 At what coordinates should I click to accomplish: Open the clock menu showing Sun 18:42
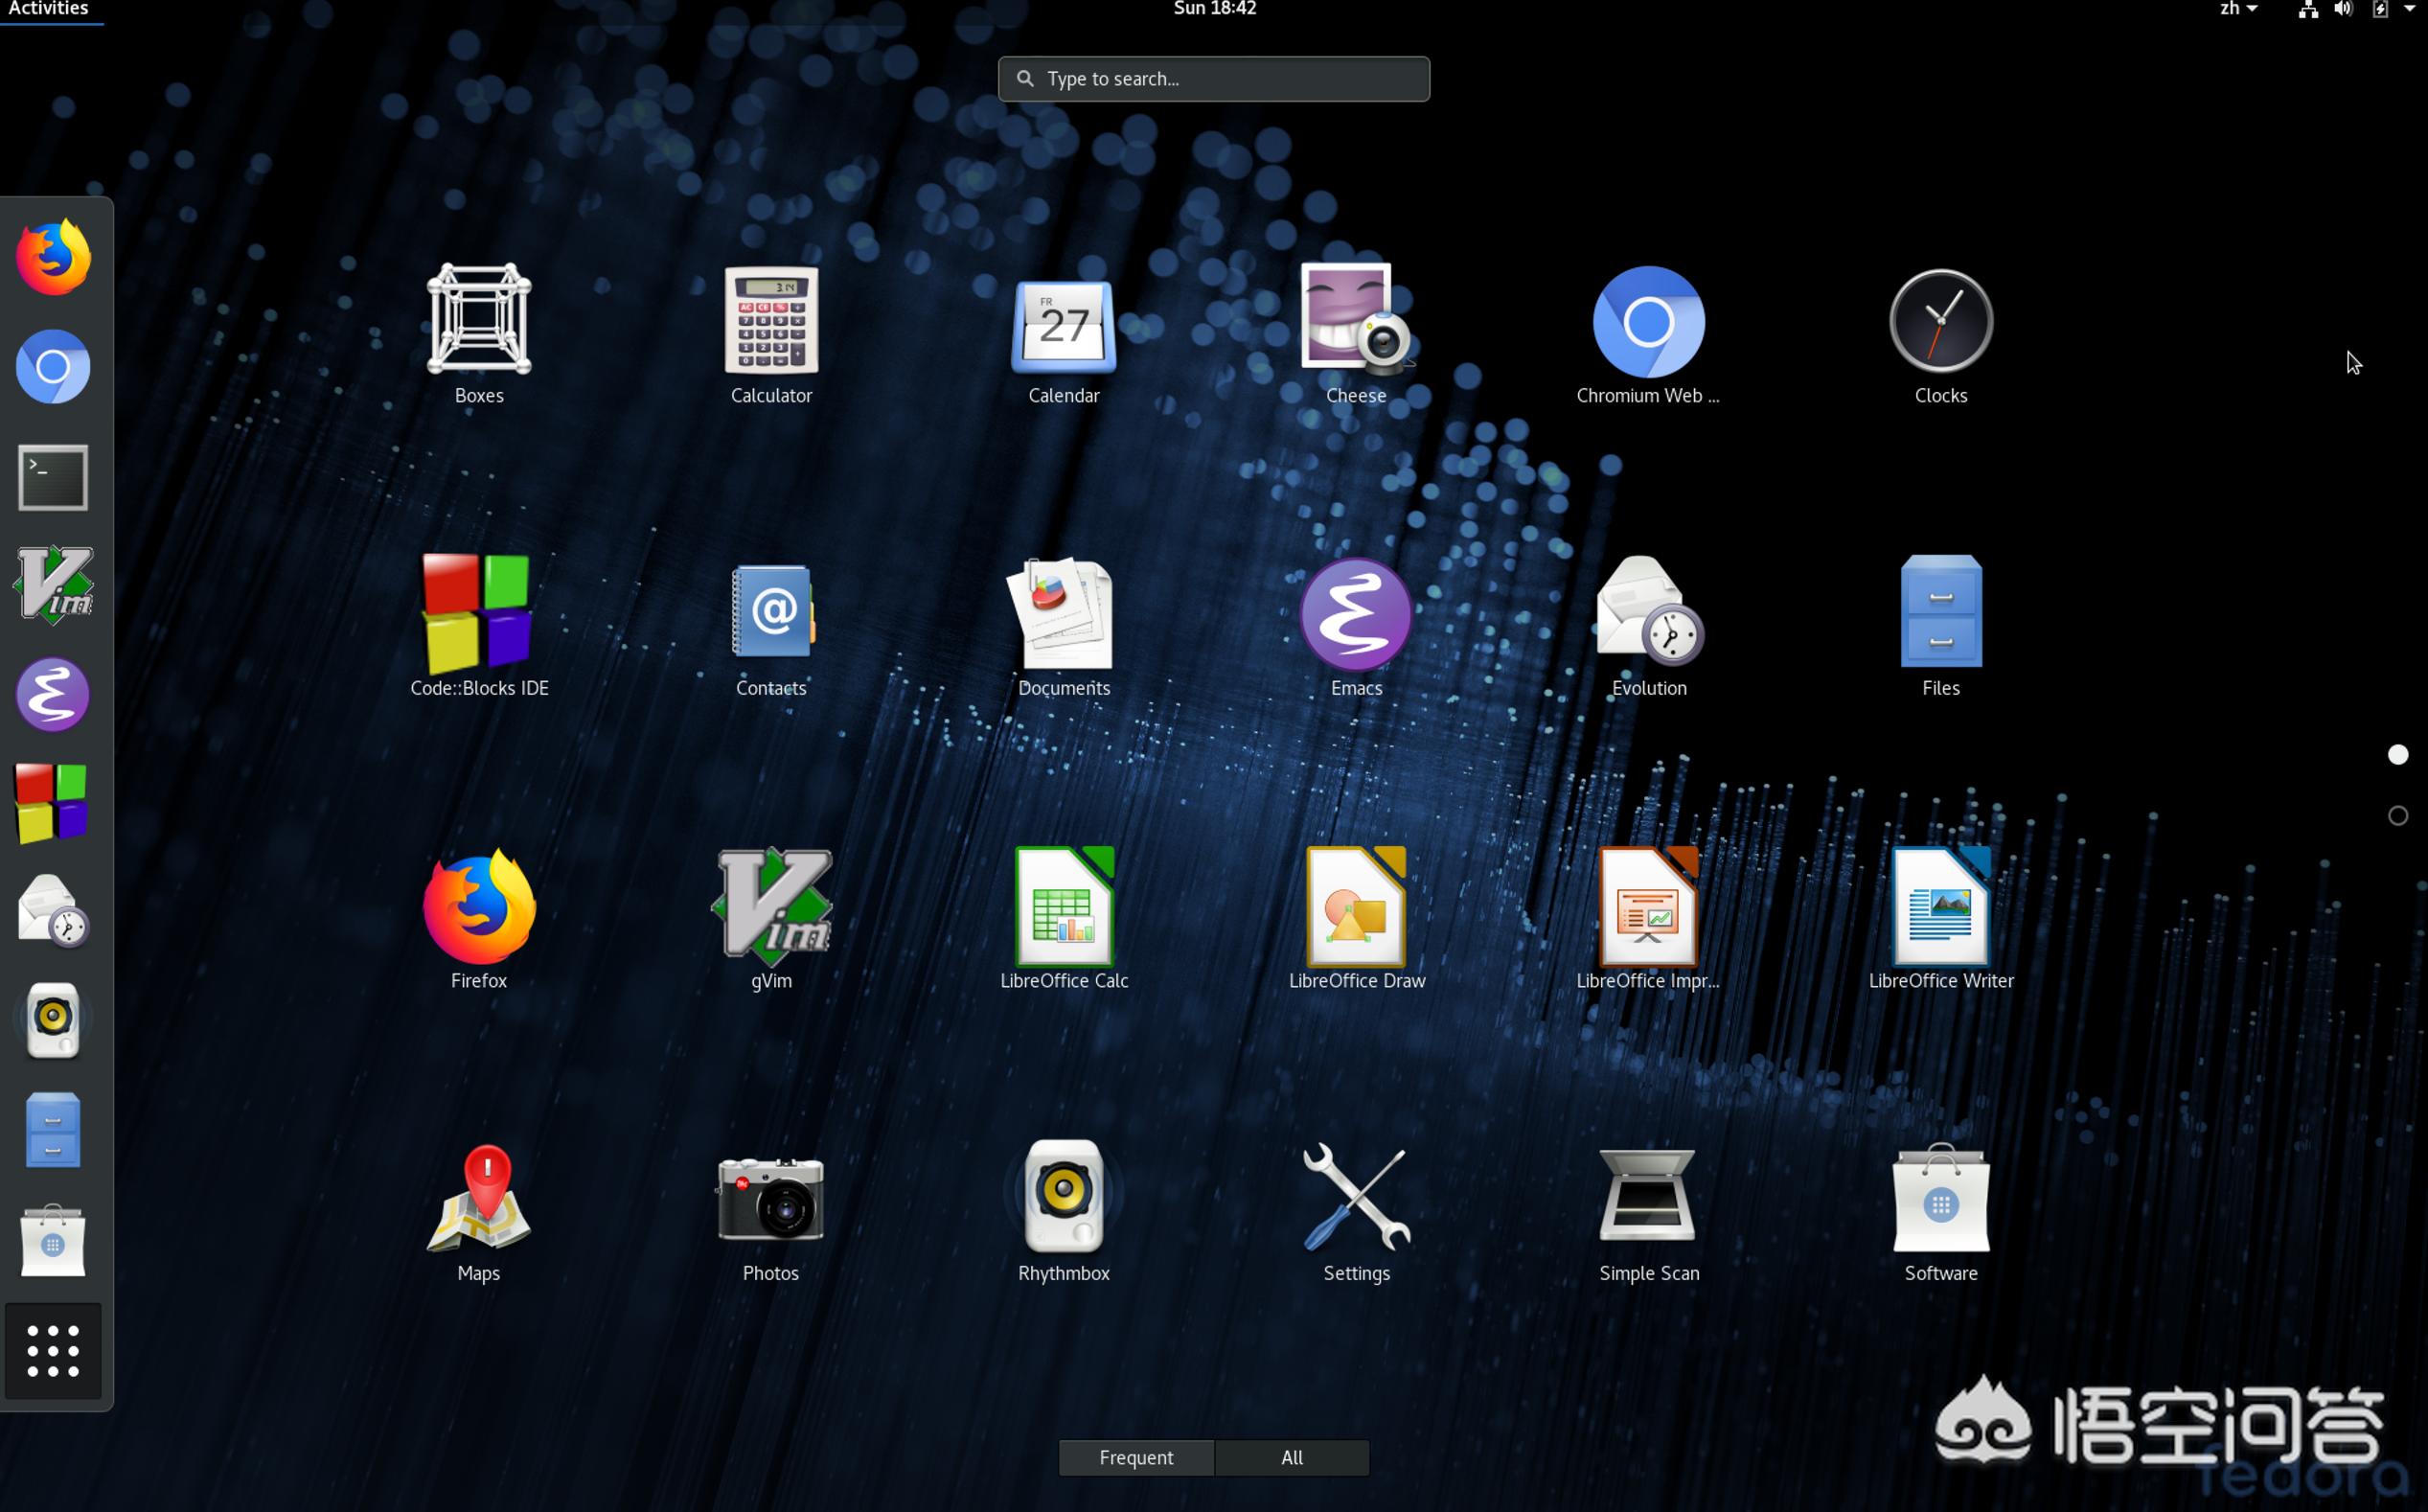1214,9
